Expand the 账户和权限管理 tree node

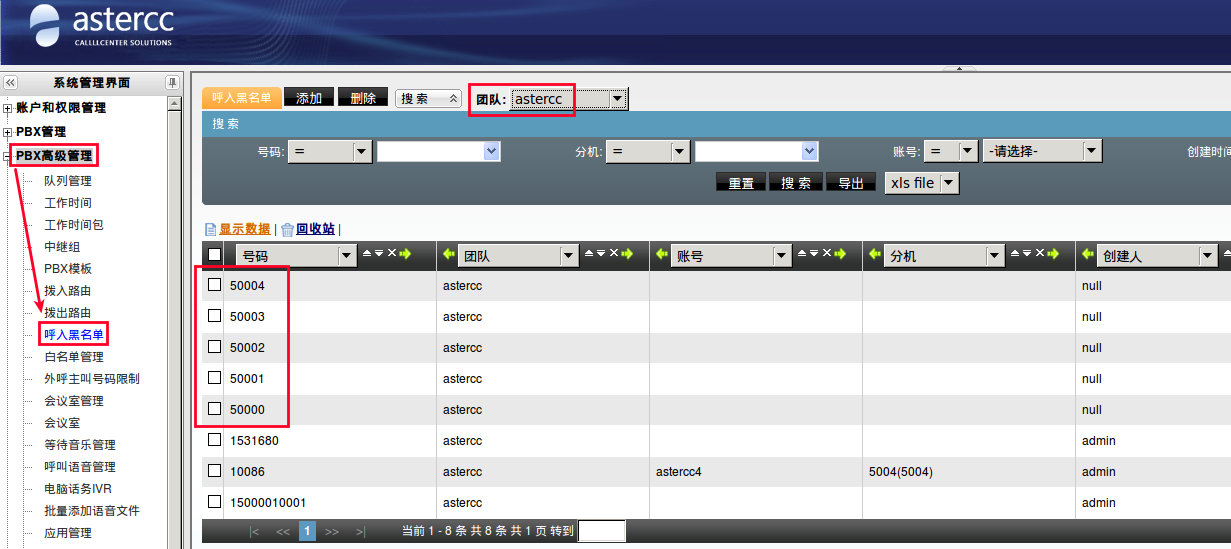8,108
